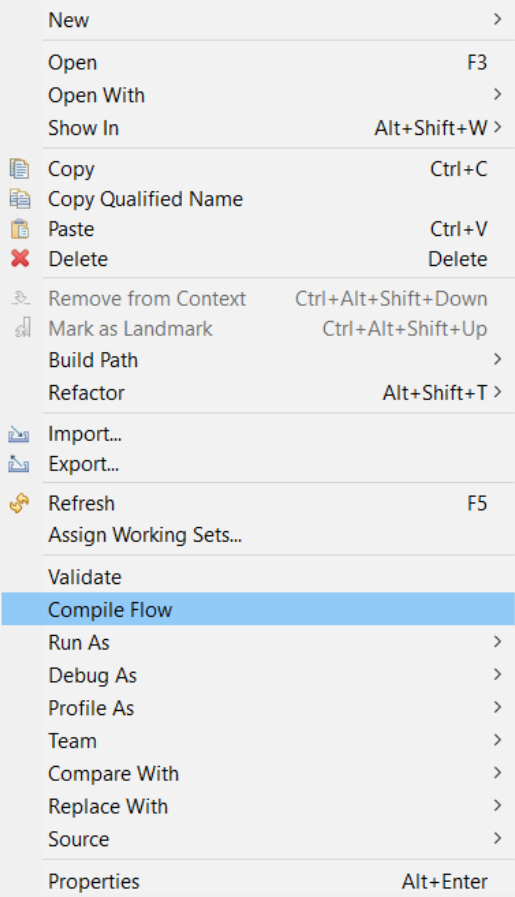Open the Team submenu

coord(258,740)
